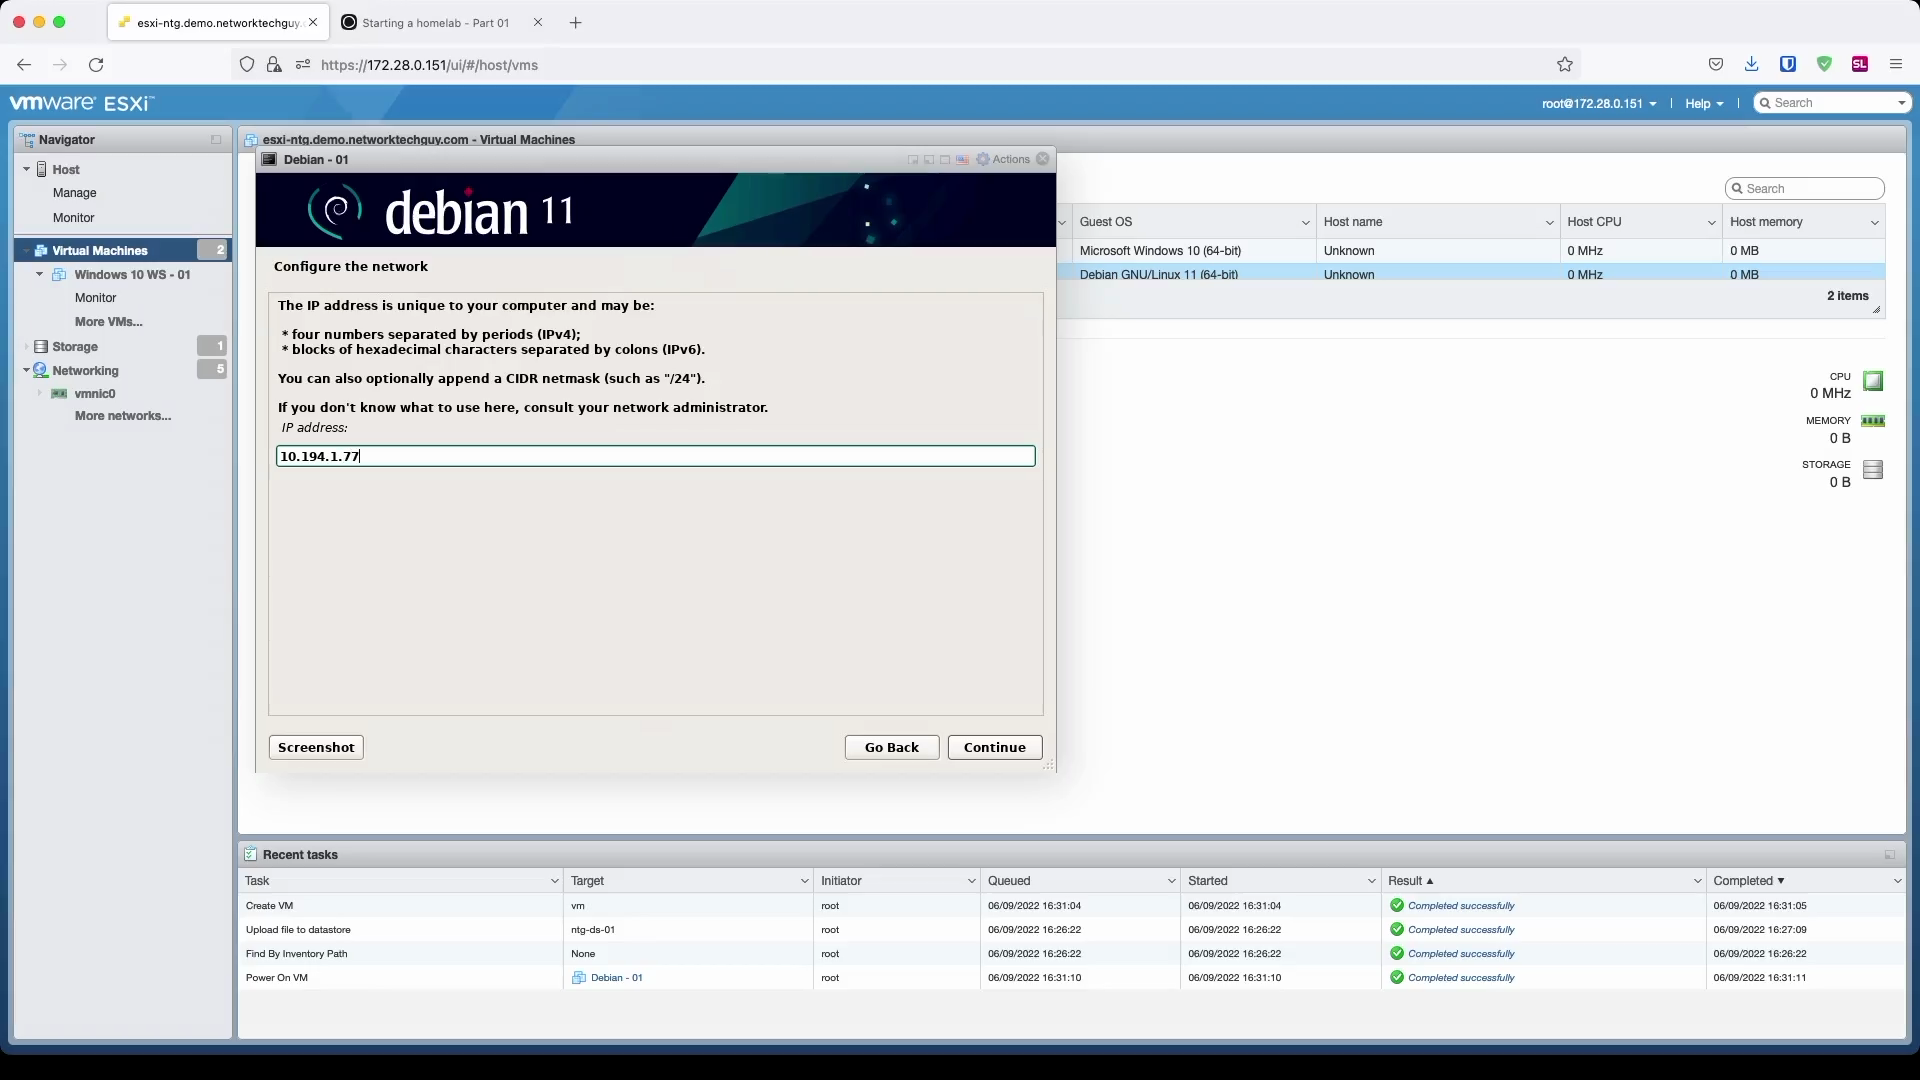Open the header search scope dropdown arrow
This screenshot has height=1080, width=1920.
1901,104
